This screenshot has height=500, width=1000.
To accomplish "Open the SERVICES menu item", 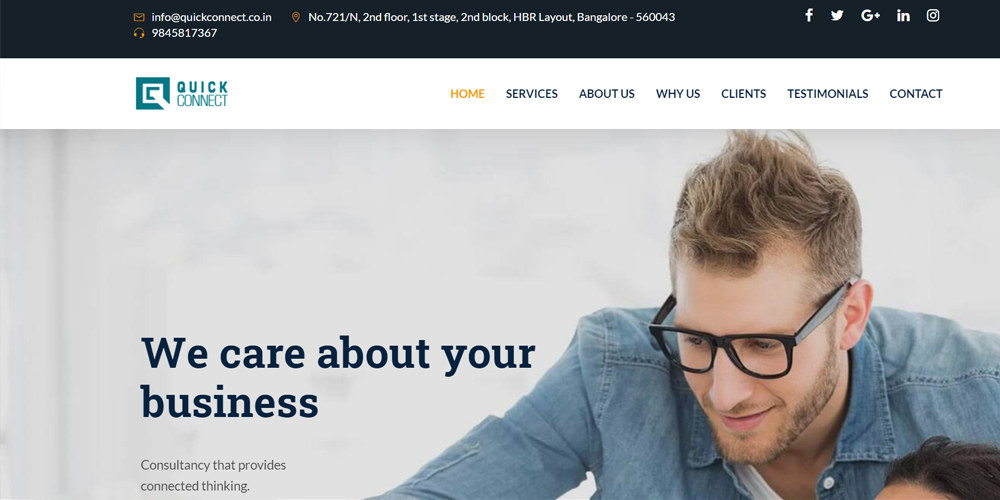I will [x=532, y=94].
